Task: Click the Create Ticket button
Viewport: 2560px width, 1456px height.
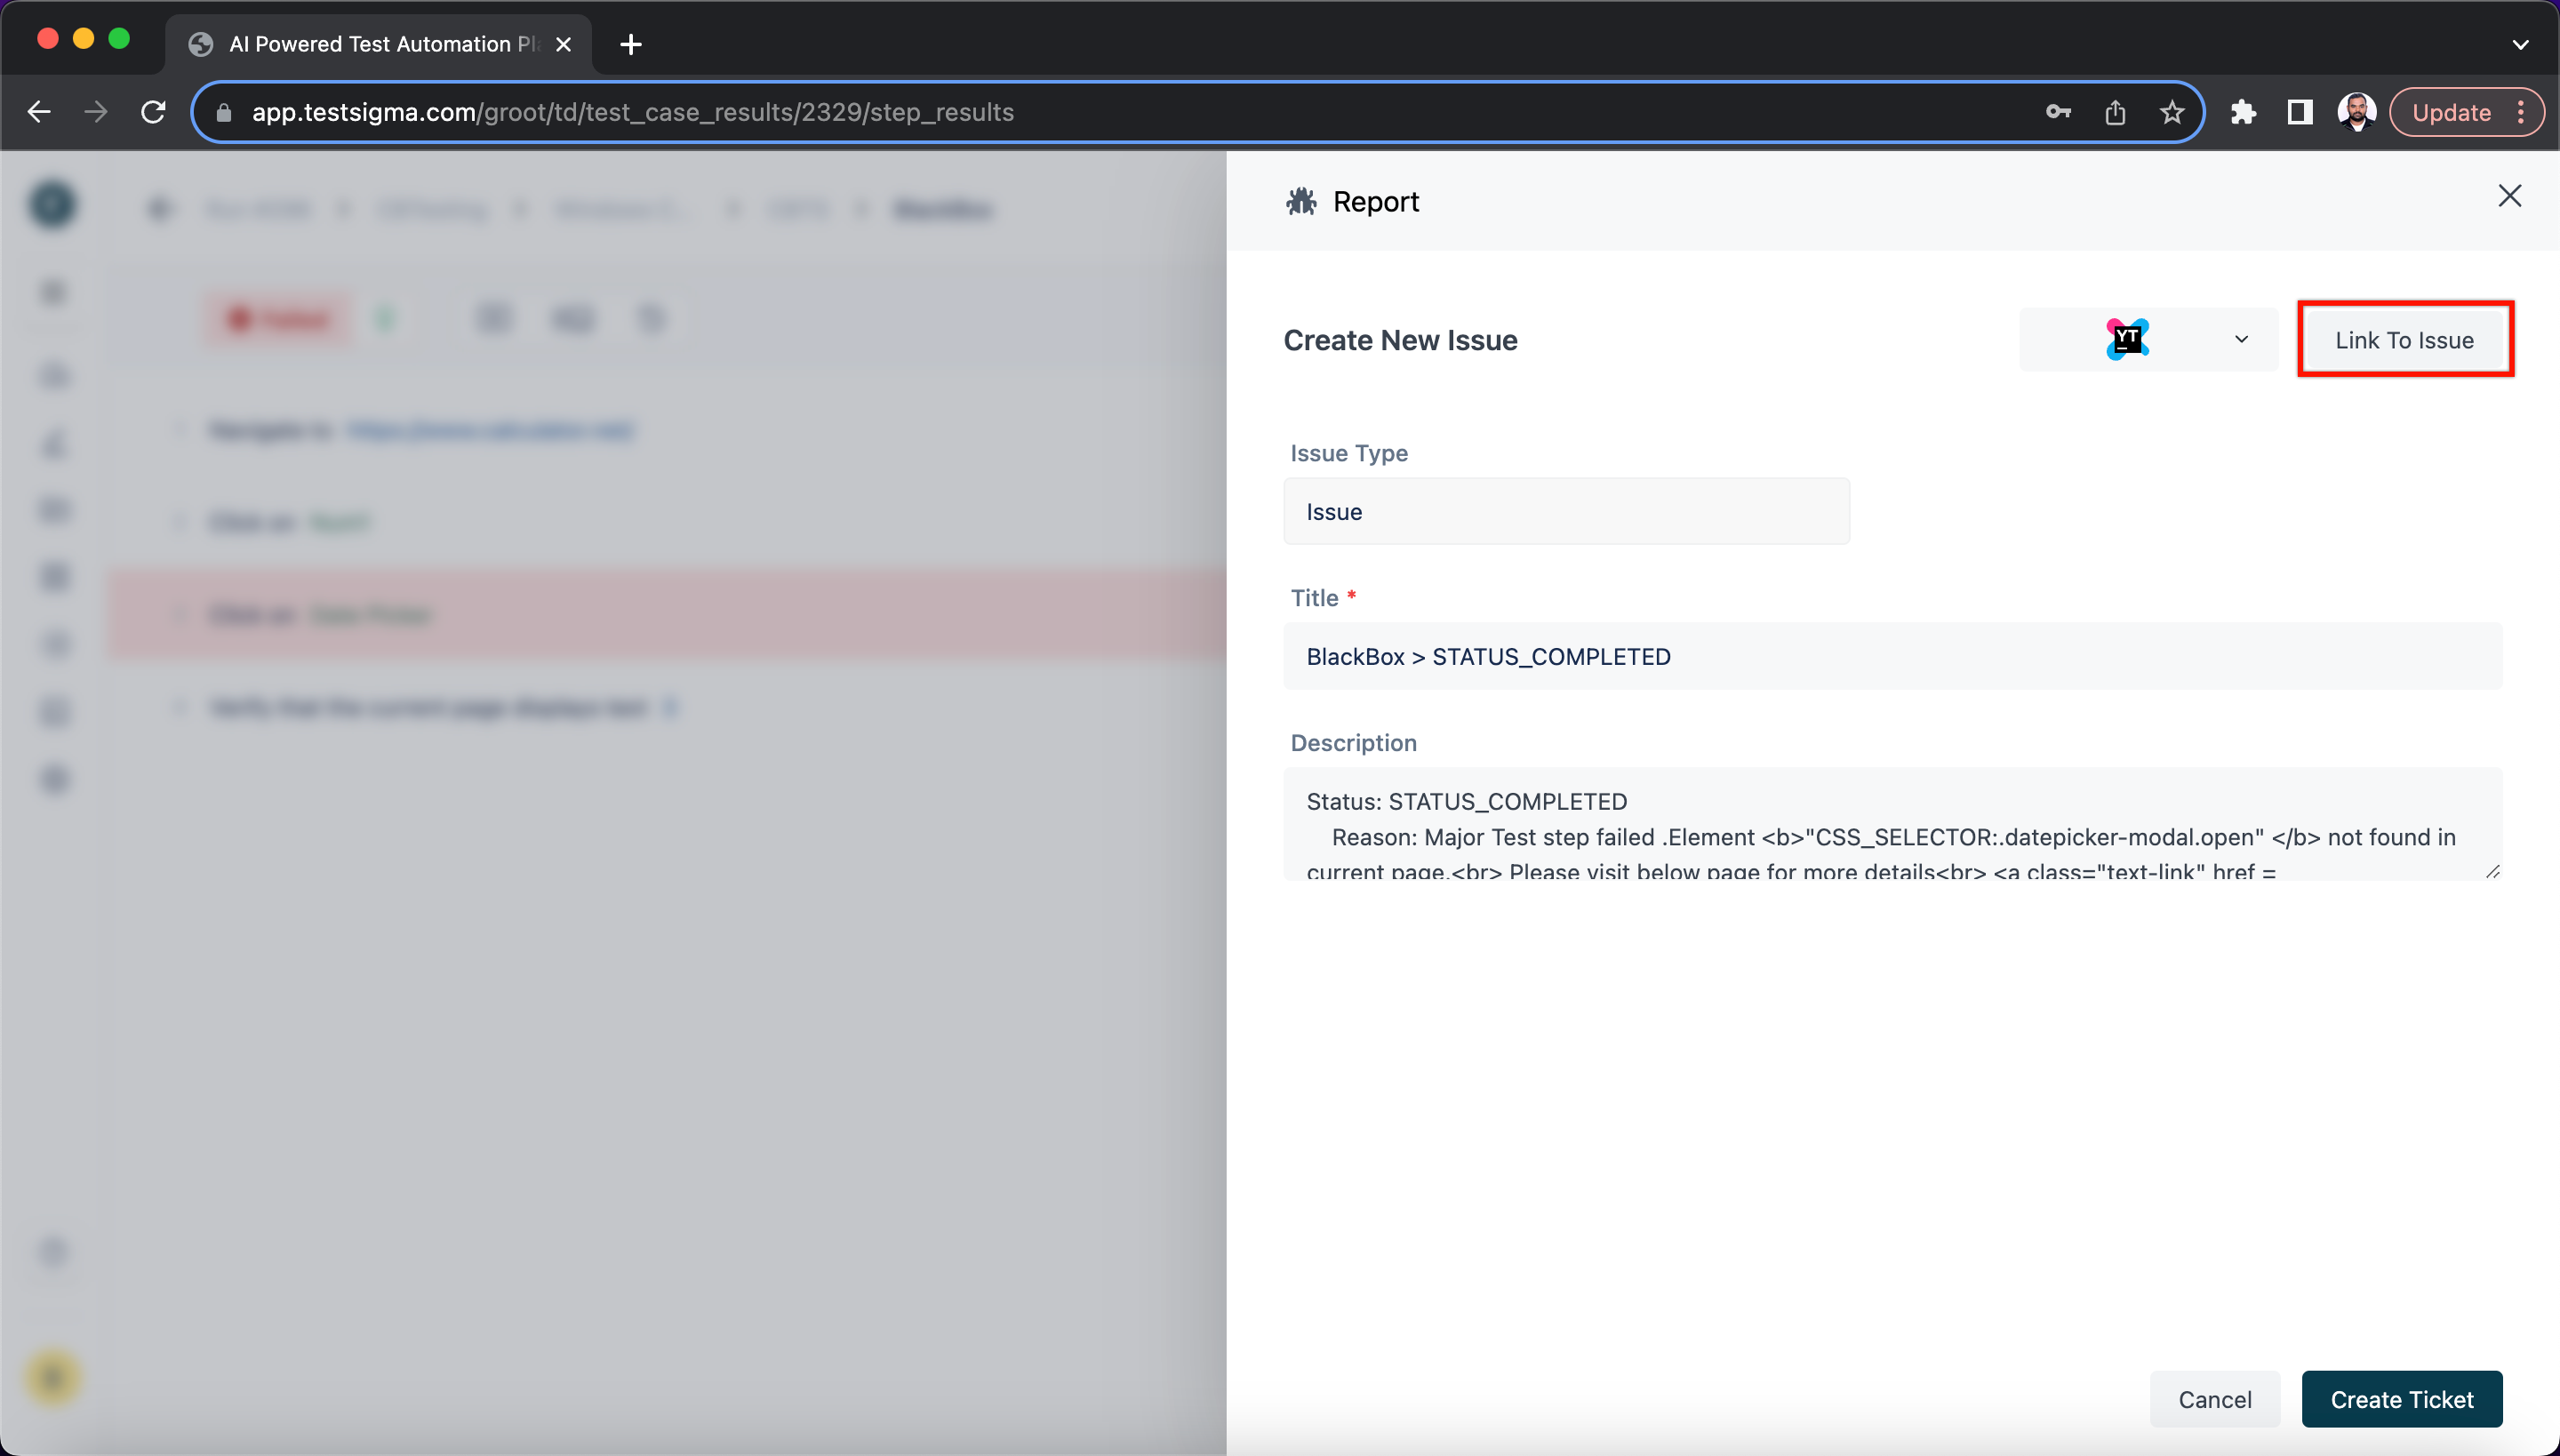Action: (2404, 1400)
